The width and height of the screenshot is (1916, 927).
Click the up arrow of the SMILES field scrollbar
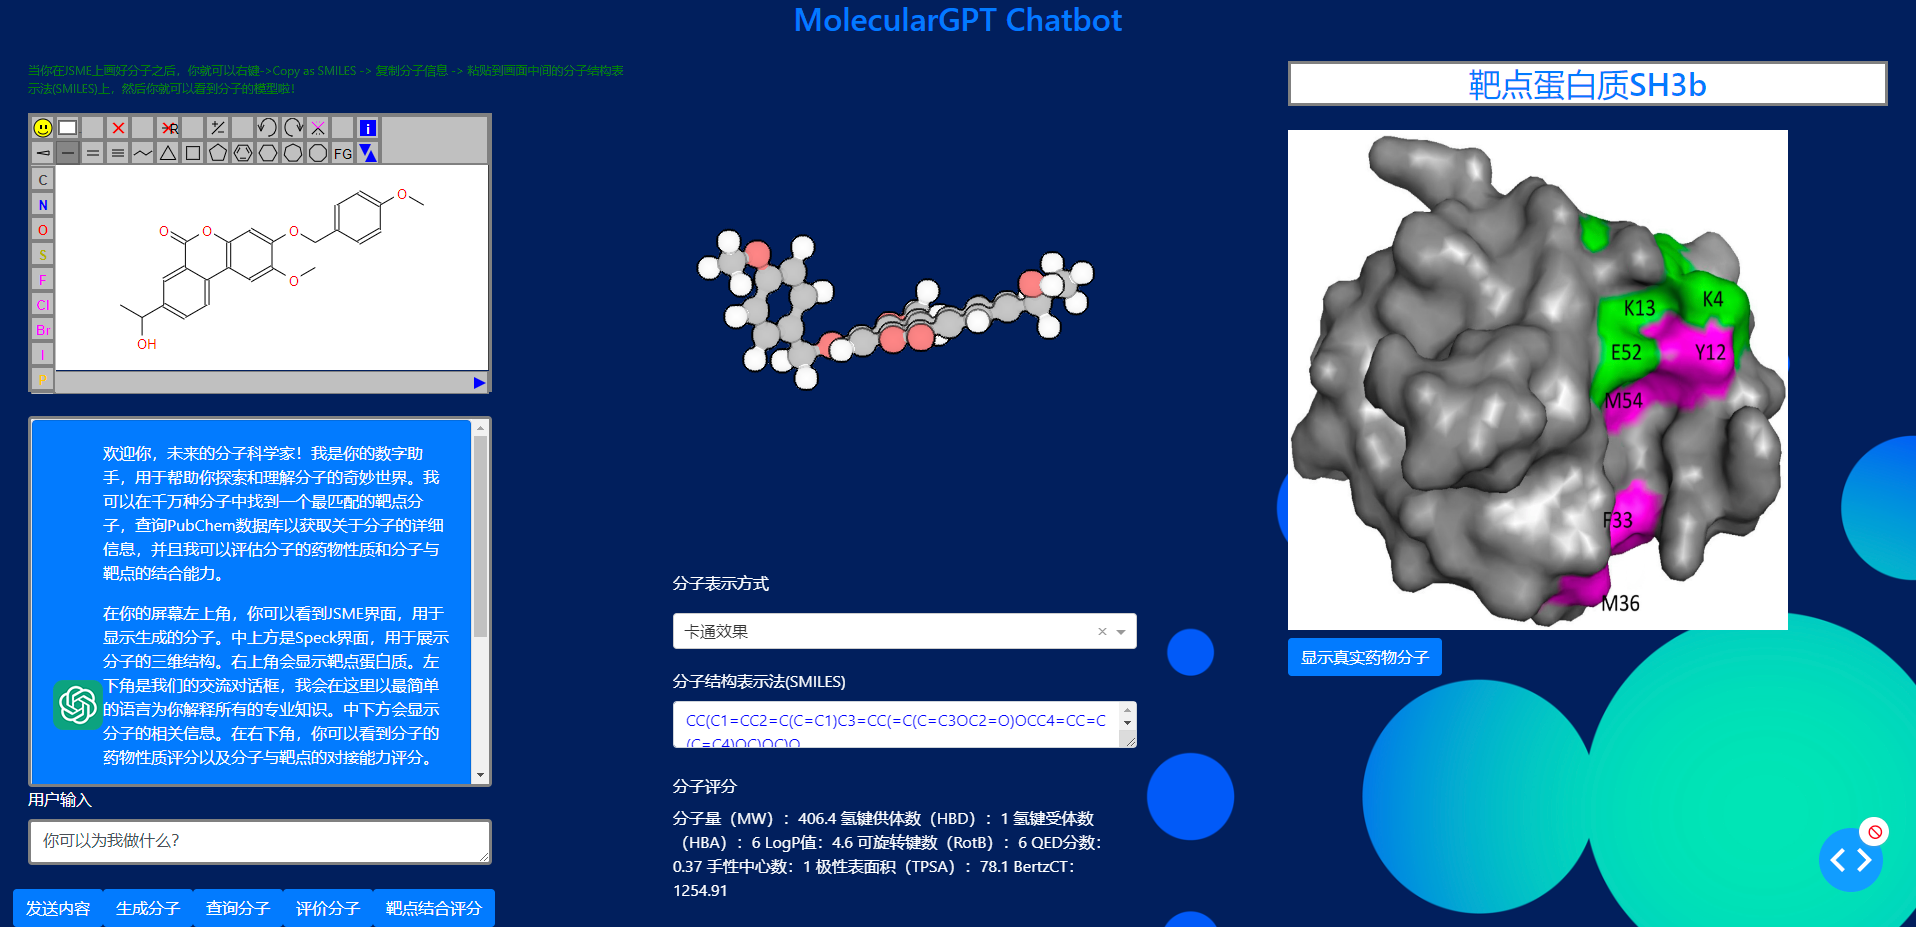[x=1127, y=710]
